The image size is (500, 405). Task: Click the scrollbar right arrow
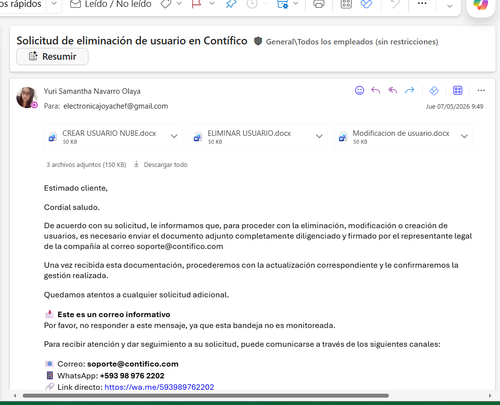coord(490,396)
